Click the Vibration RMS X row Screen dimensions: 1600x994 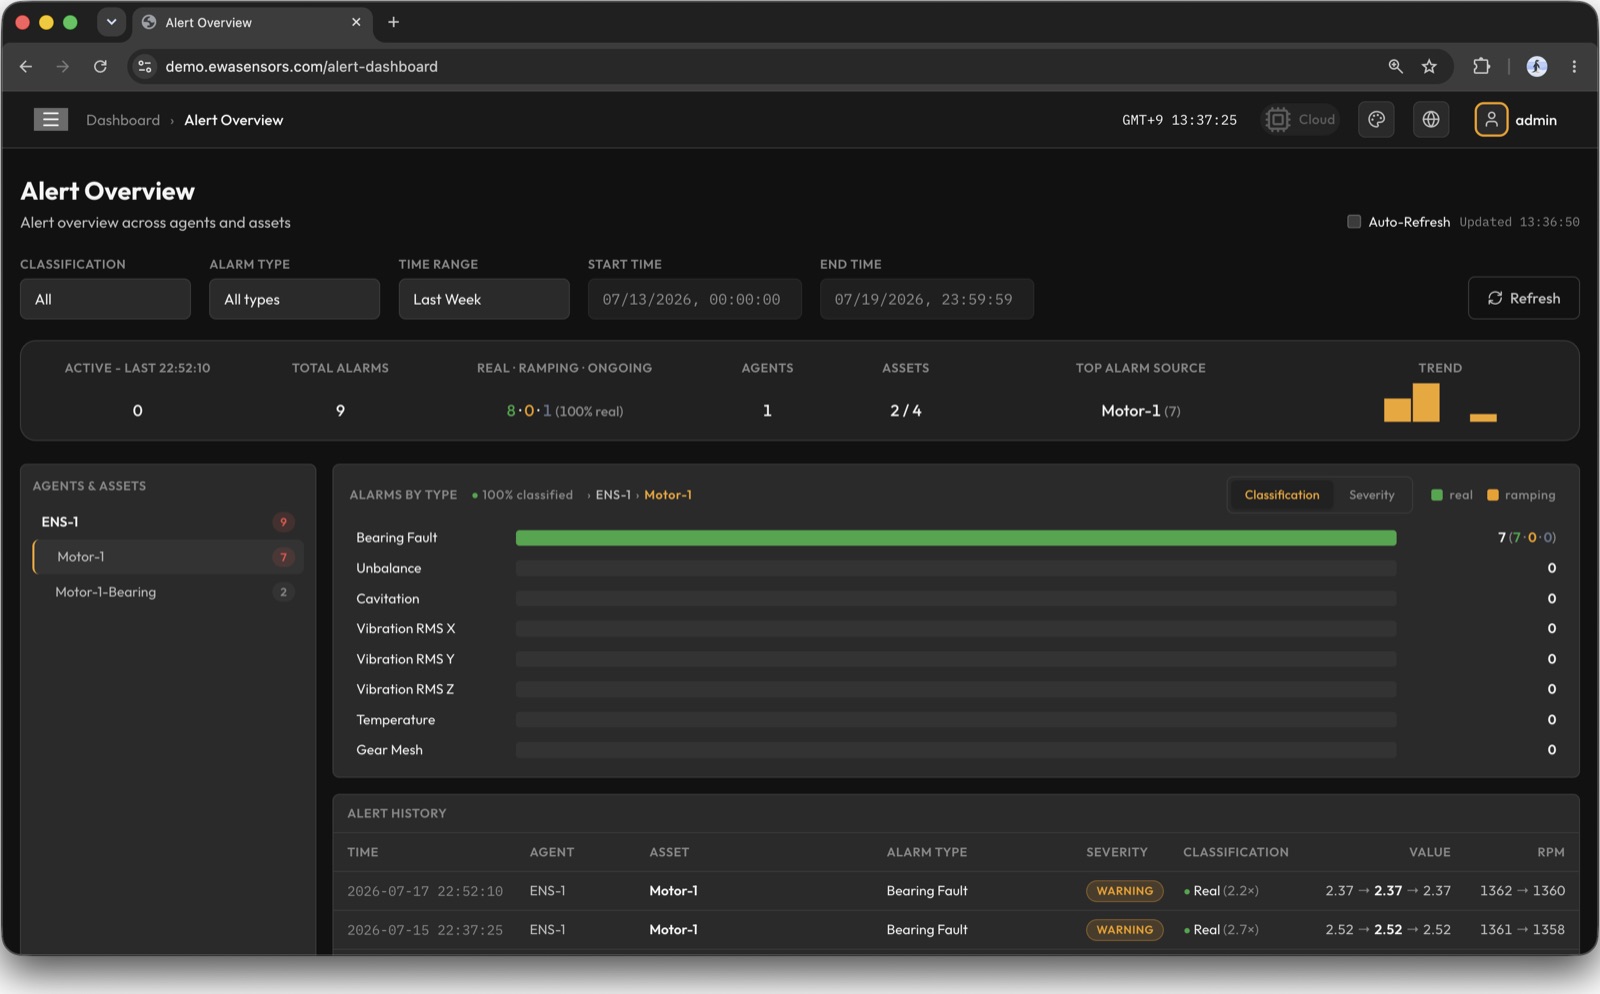pyautogui.click(x=955, y=629)
